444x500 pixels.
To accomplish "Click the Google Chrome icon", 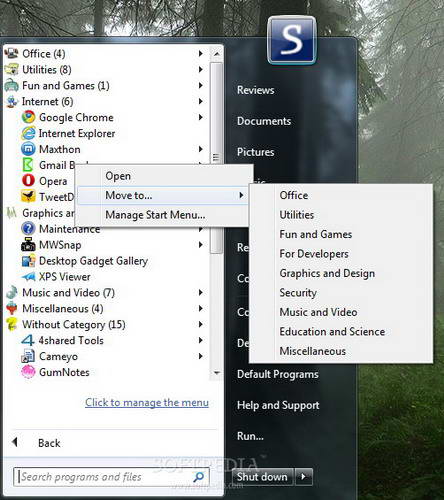I will pos(28,117).
